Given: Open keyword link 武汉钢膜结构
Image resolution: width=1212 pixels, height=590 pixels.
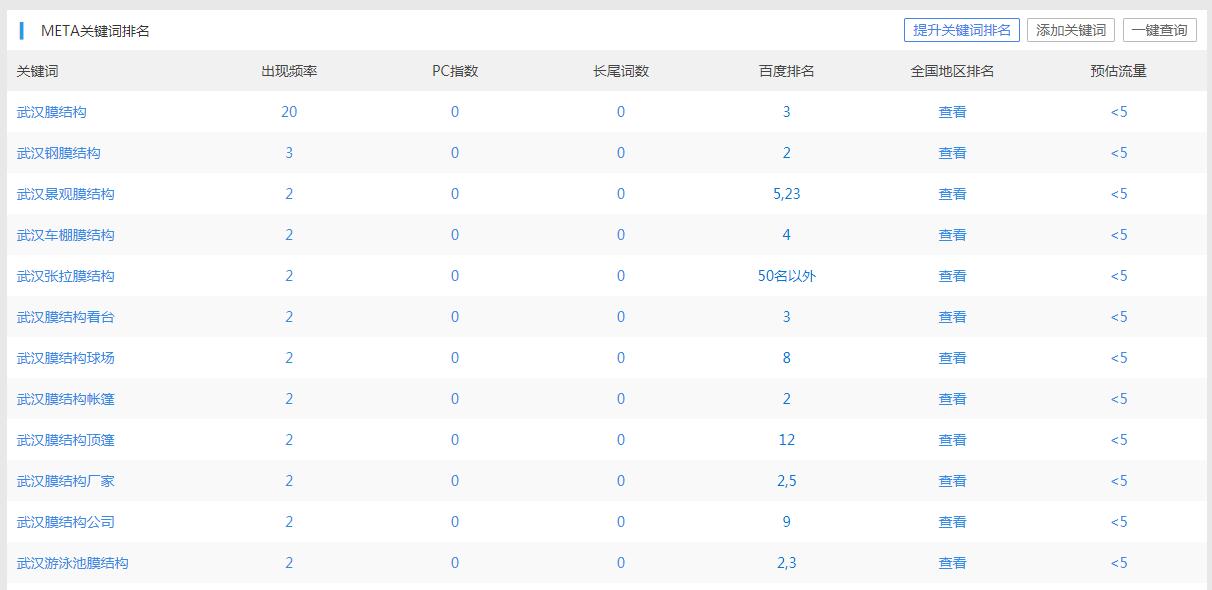Looking at the screenshot, I should coord(59,153).
